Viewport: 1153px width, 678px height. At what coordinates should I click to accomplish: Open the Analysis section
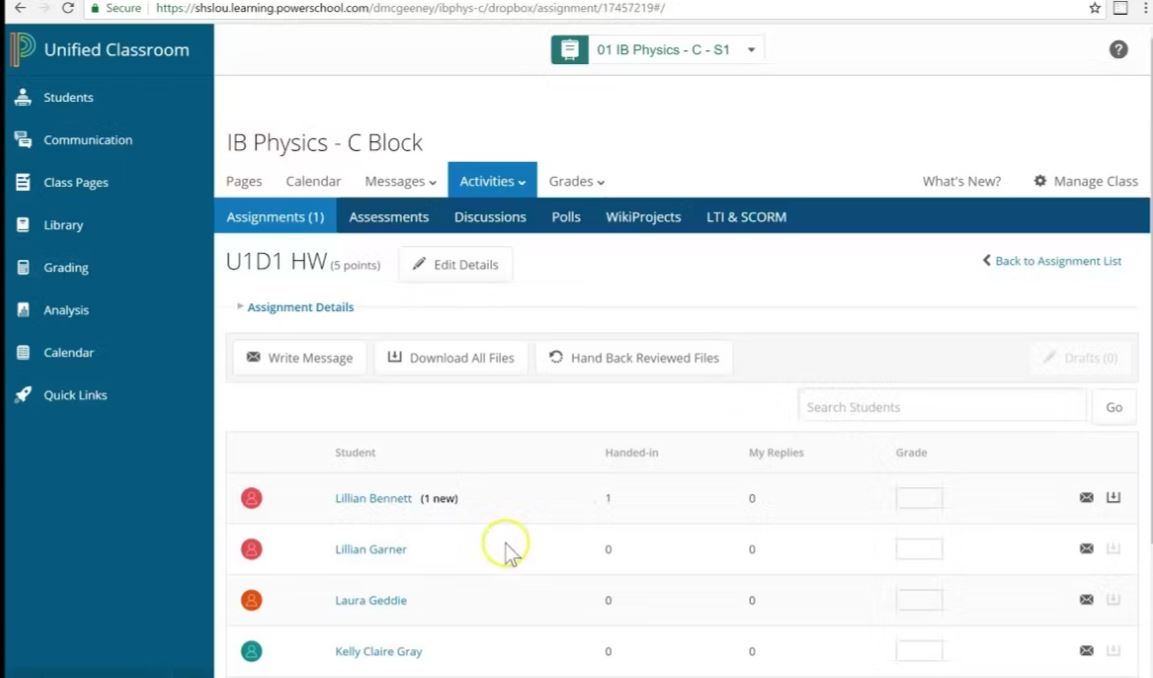66,310
